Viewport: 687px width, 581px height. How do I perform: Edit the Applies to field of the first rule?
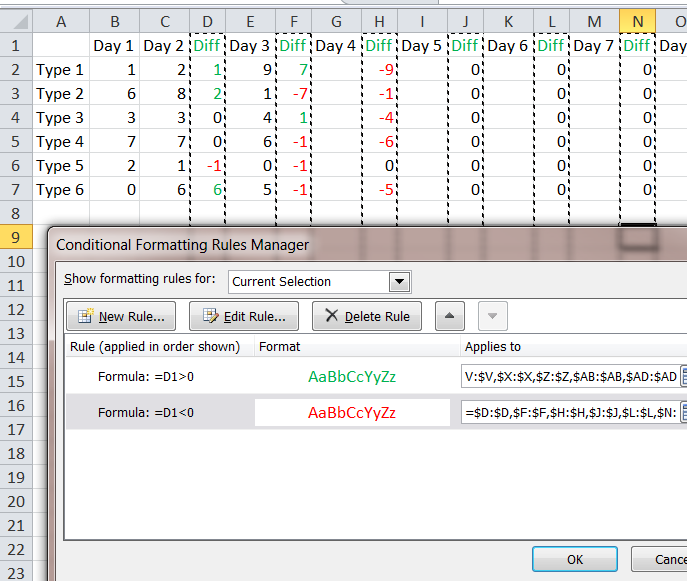pyautogui.click(x=570, y=377)
